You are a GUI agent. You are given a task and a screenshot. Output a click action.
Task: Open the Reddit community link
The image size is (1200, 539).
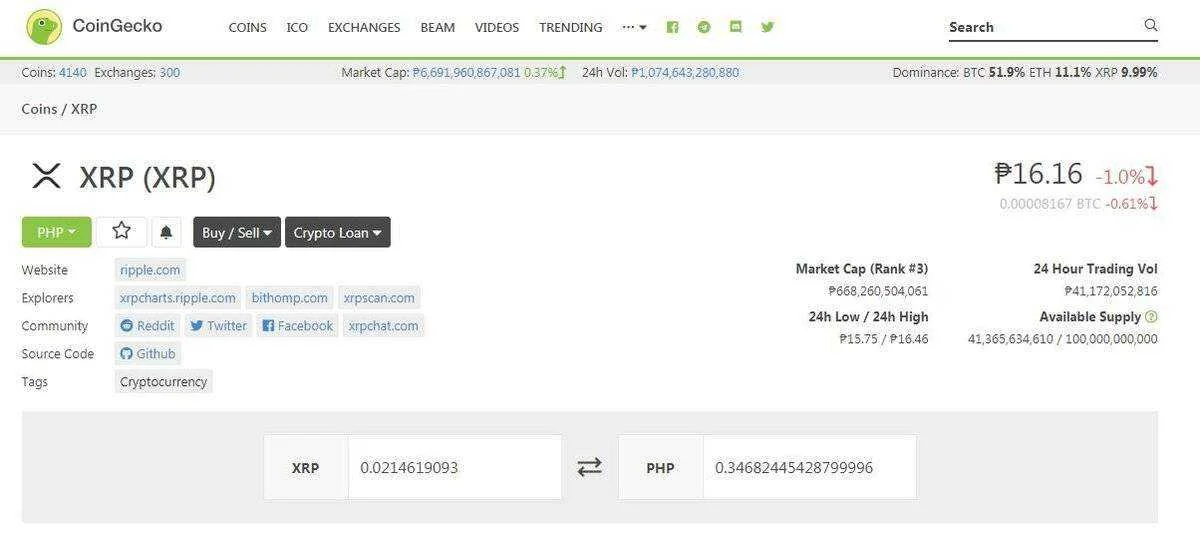pos(147,326)
